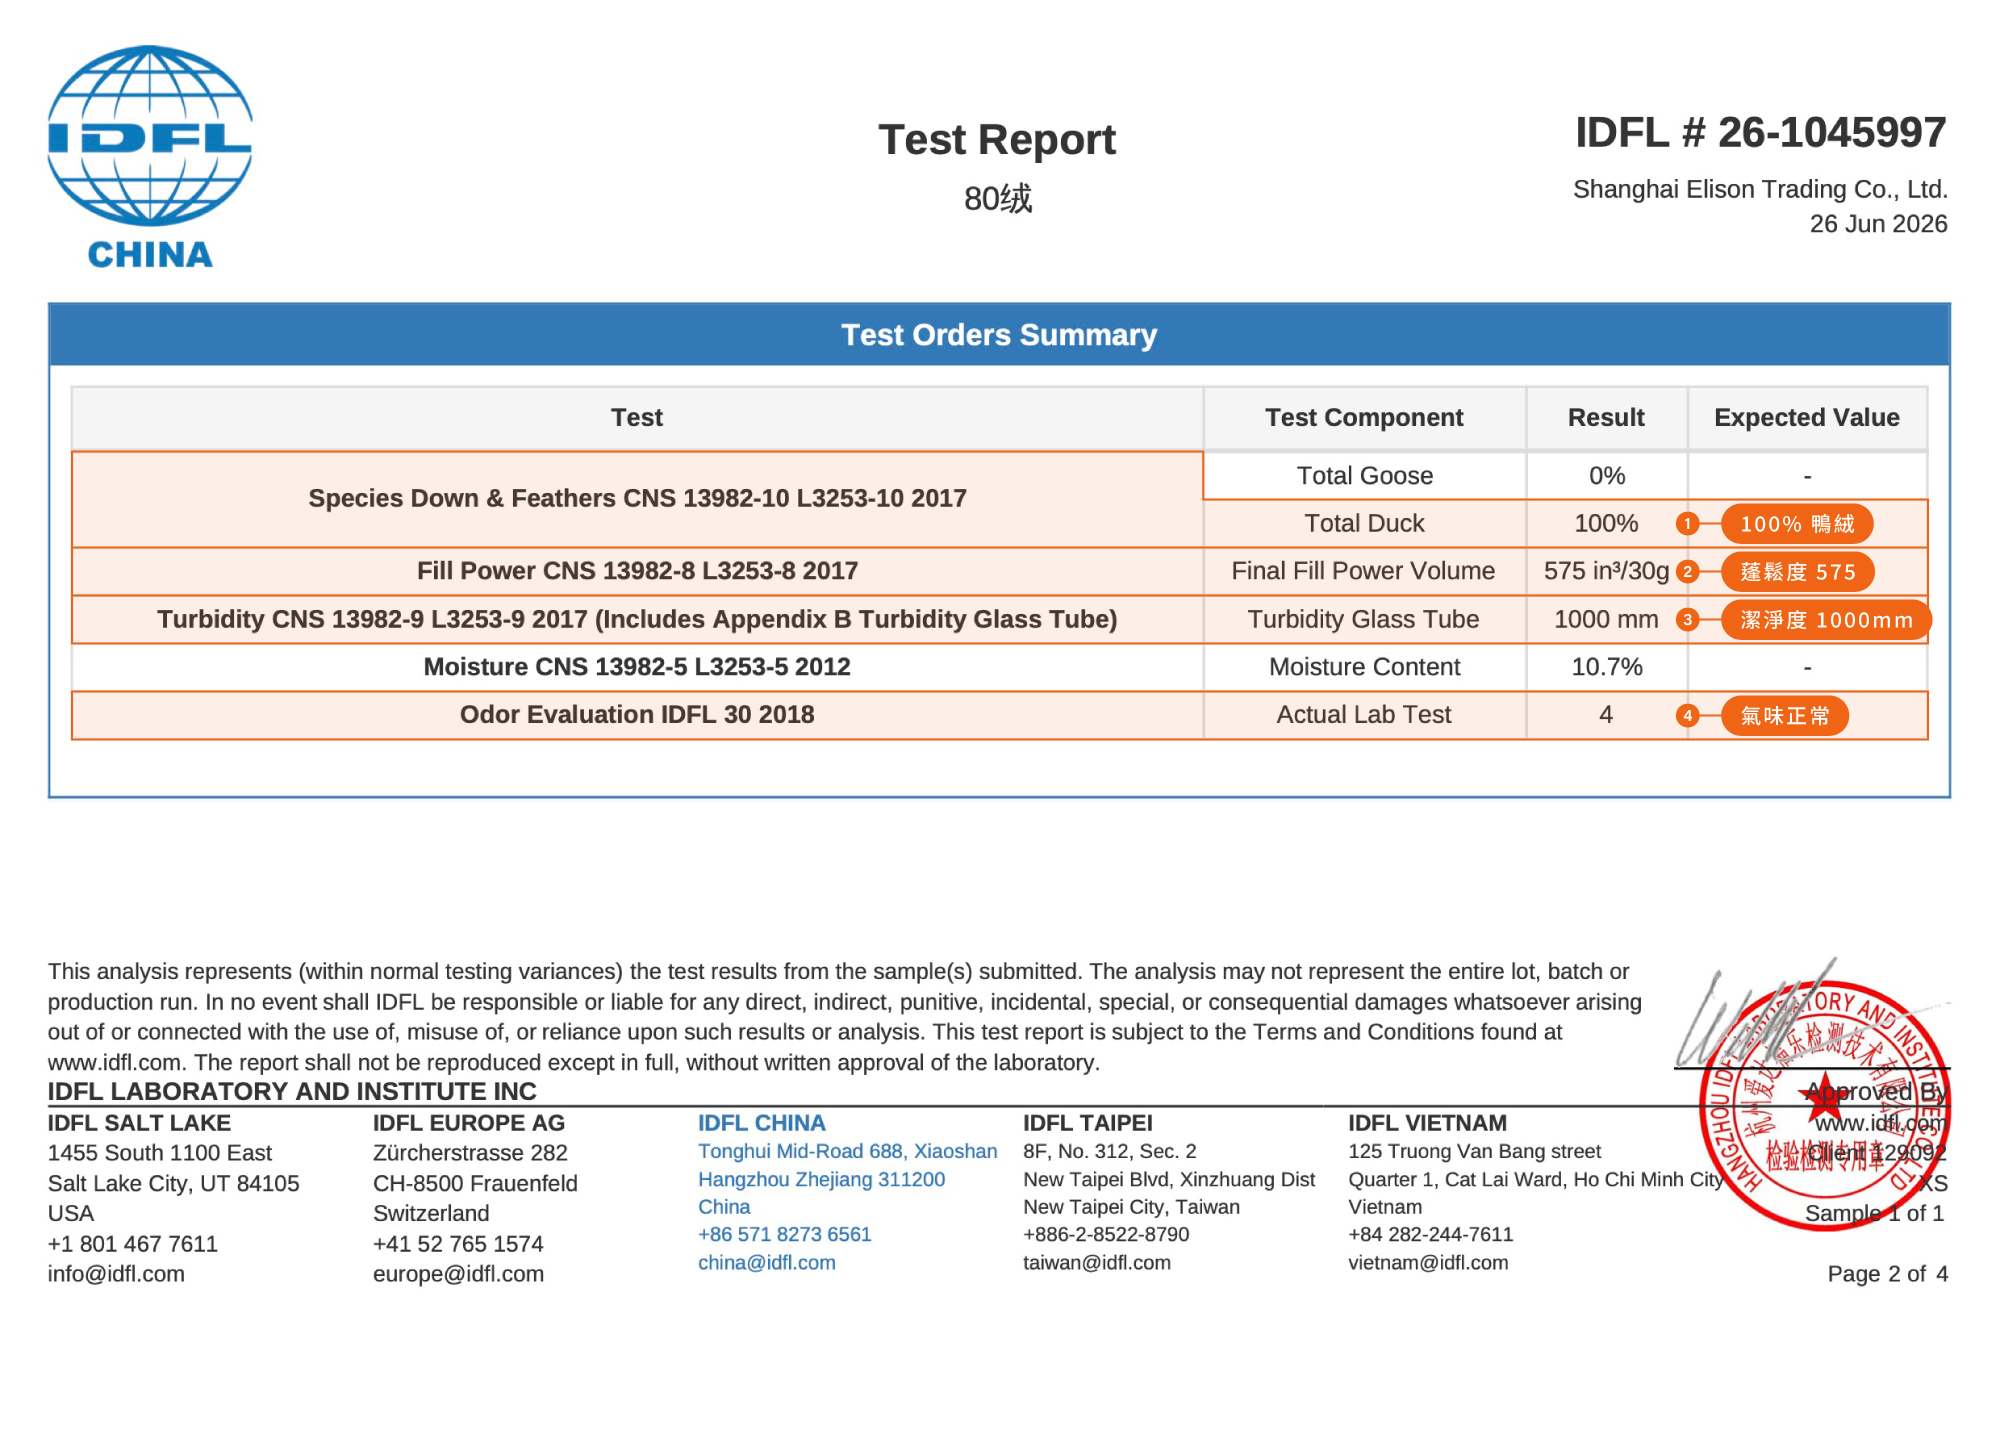Select the Turbidity CNS 13982-9 test row
The height and width of the screenshot is (1430, 2000).
[x=999, y=619]
